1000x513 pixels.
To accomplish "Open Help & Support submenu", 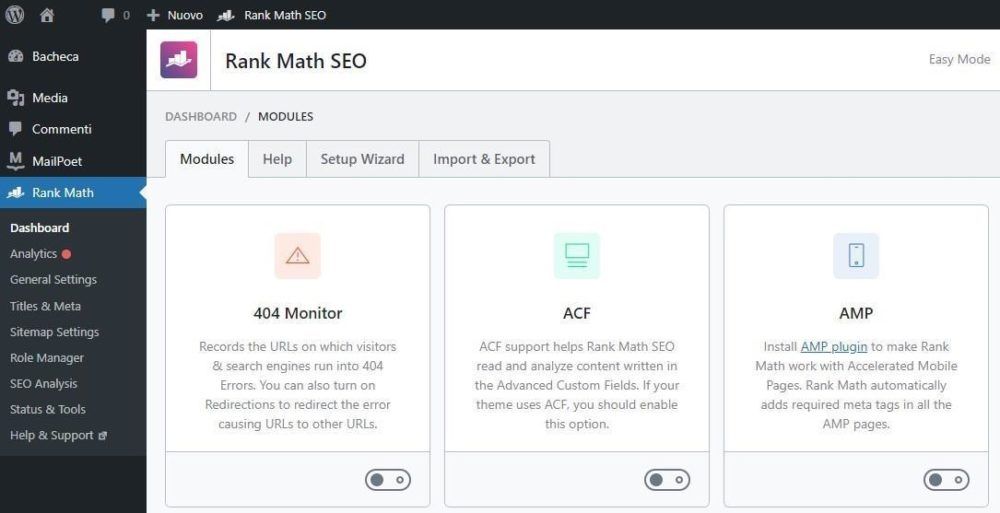I will pos(52,436).
